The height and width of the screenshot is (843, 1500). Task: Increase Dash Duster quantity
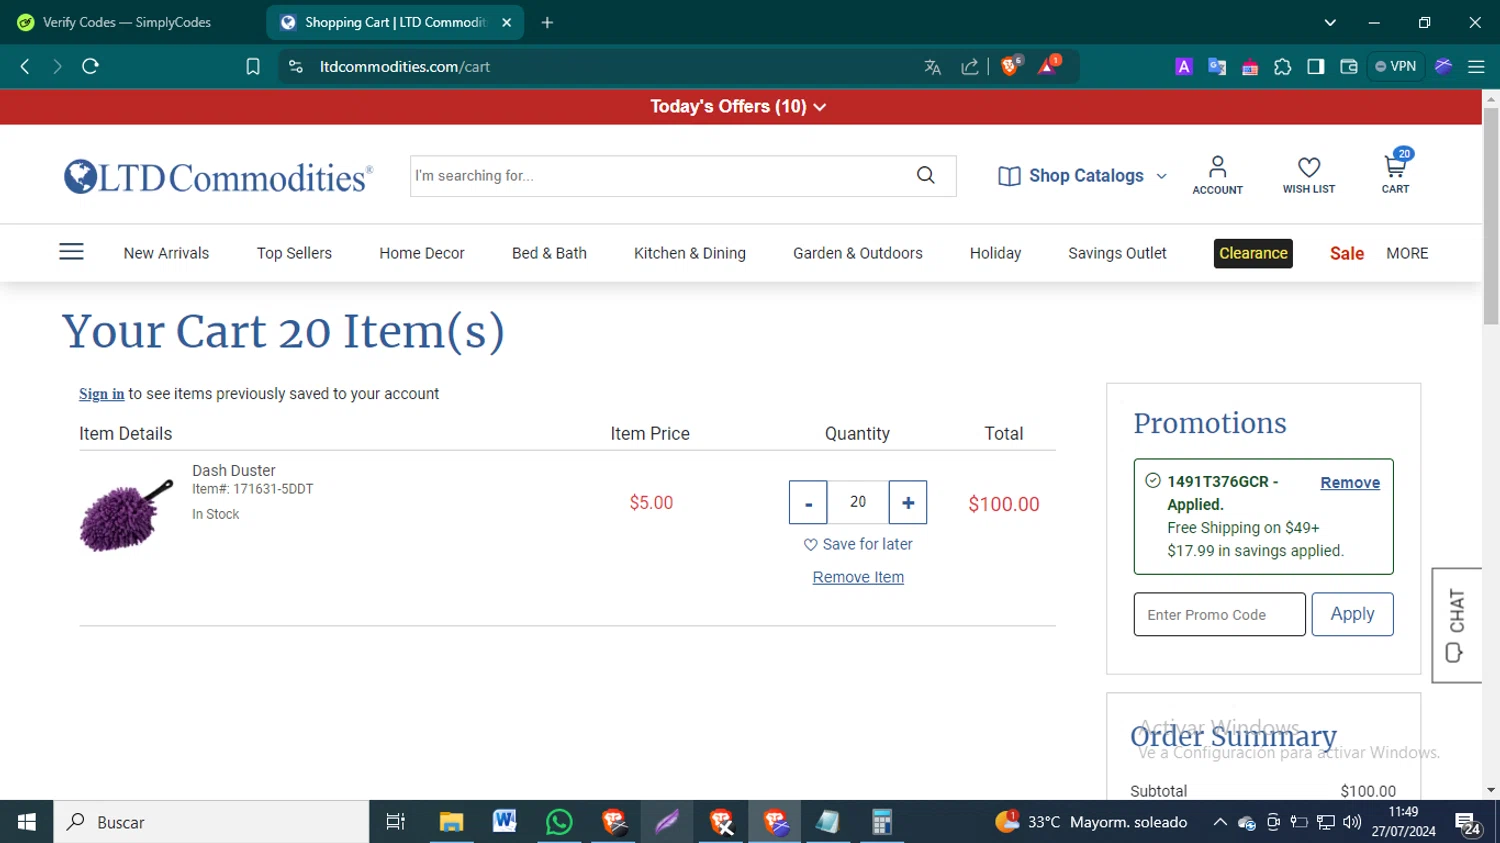tap(908, 502)
